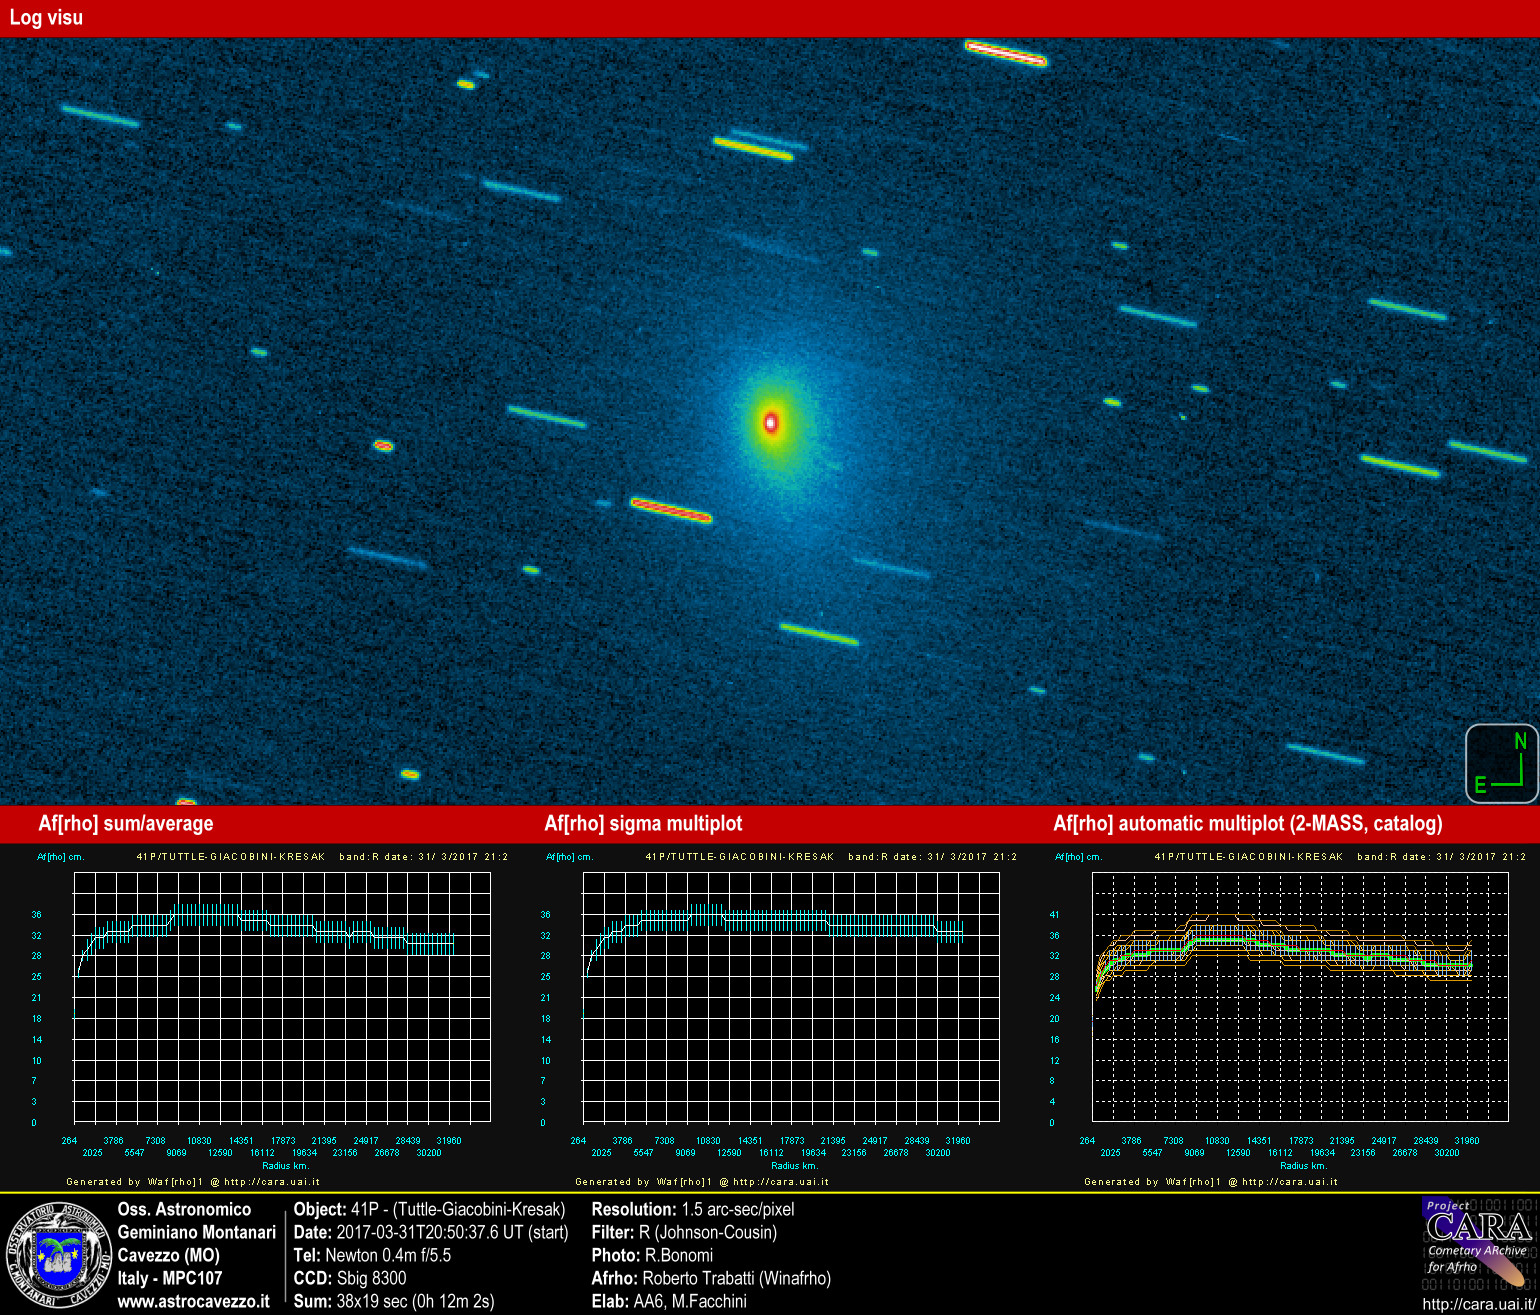Click the N-E compass orientation icon

[x=1502, y=763]
